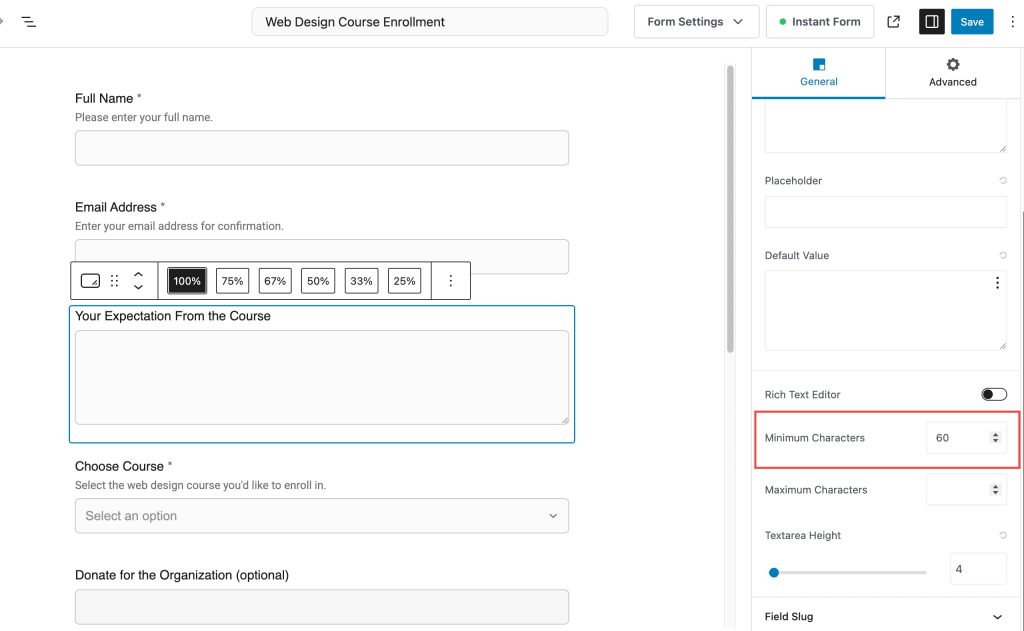The image size is (1024, 631).
Task: Click the Default Value textarea
Action: click(x=885, y=310)
